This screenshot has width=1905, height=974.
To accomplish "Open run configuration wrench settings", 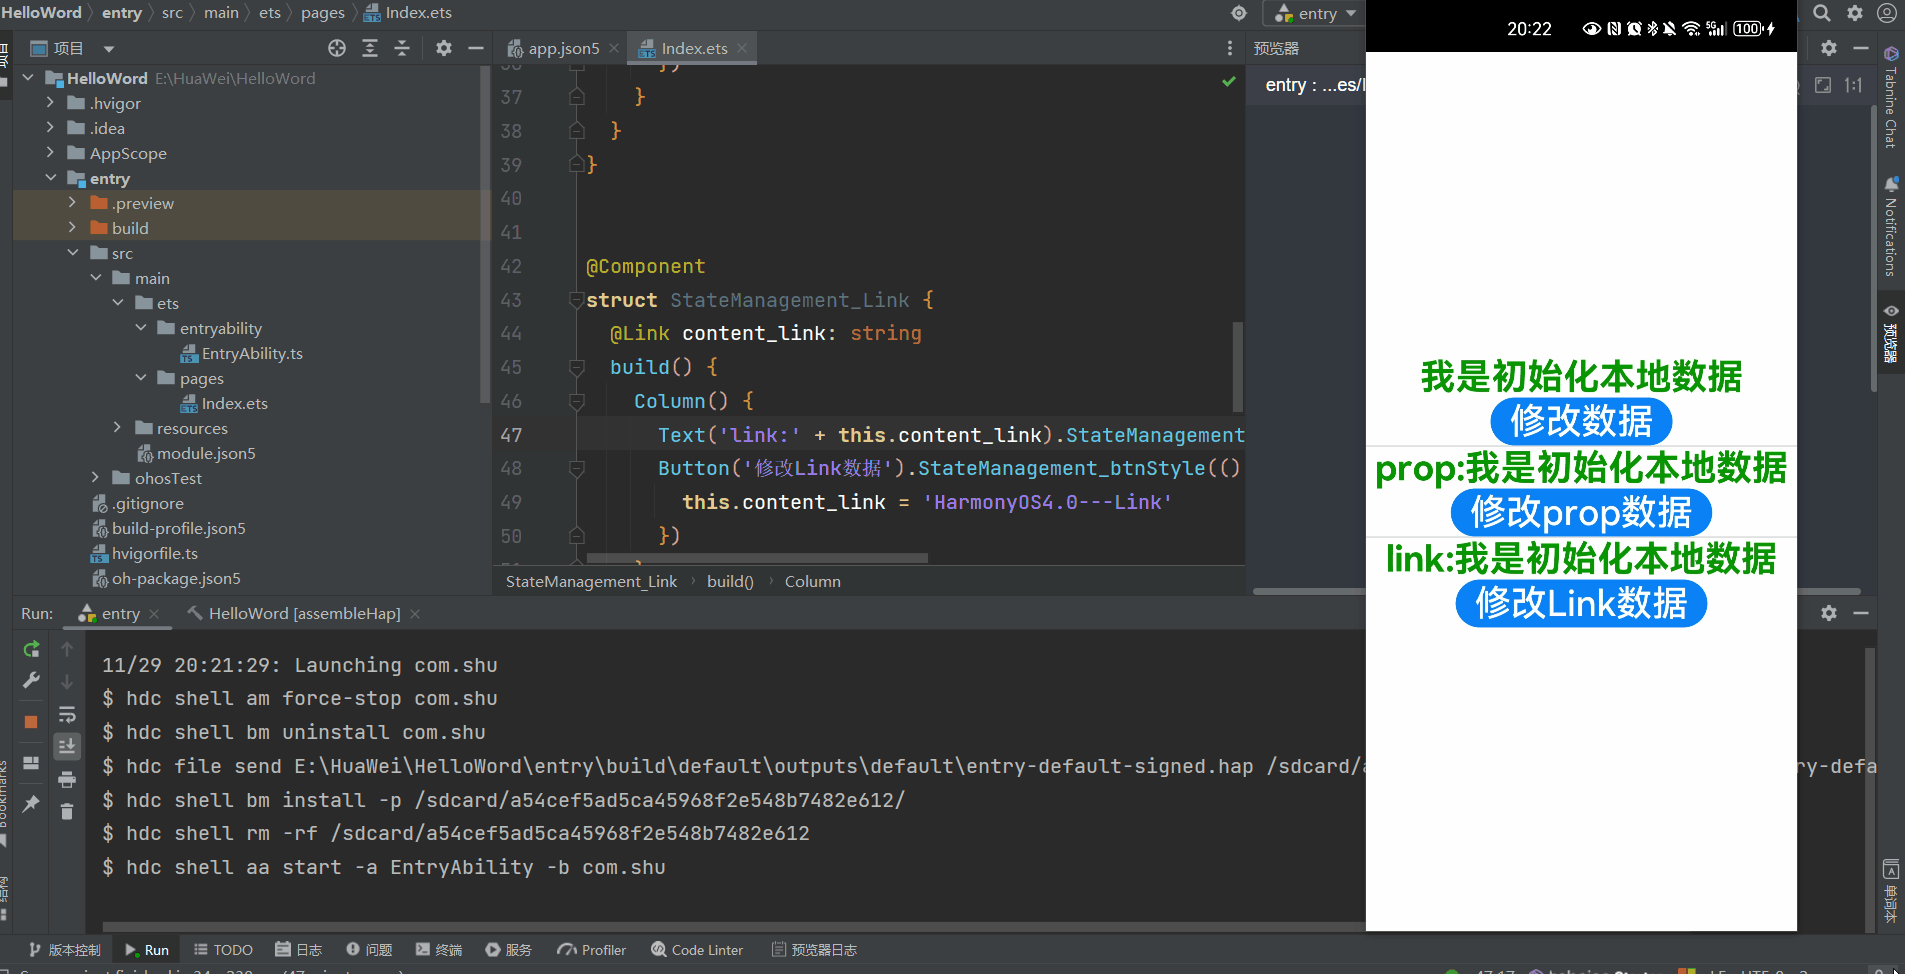I will (31, 681).
